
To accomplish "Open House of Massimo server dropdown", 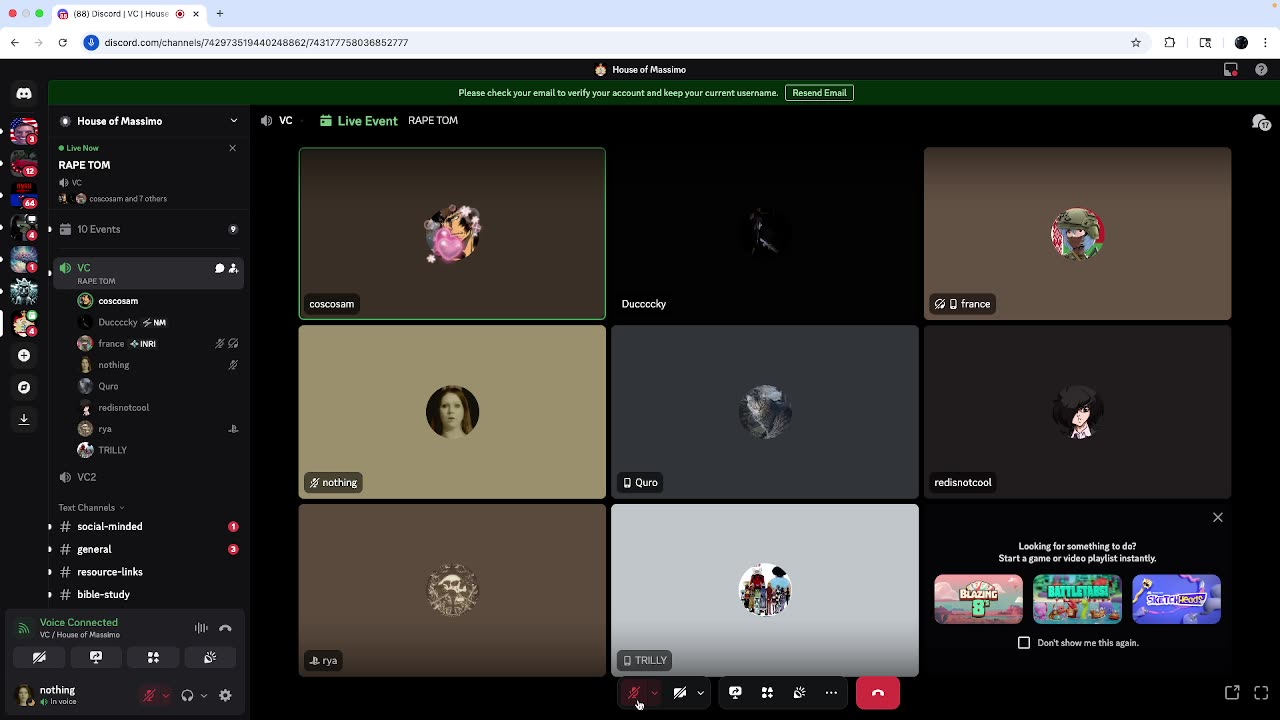I will 150,121.
